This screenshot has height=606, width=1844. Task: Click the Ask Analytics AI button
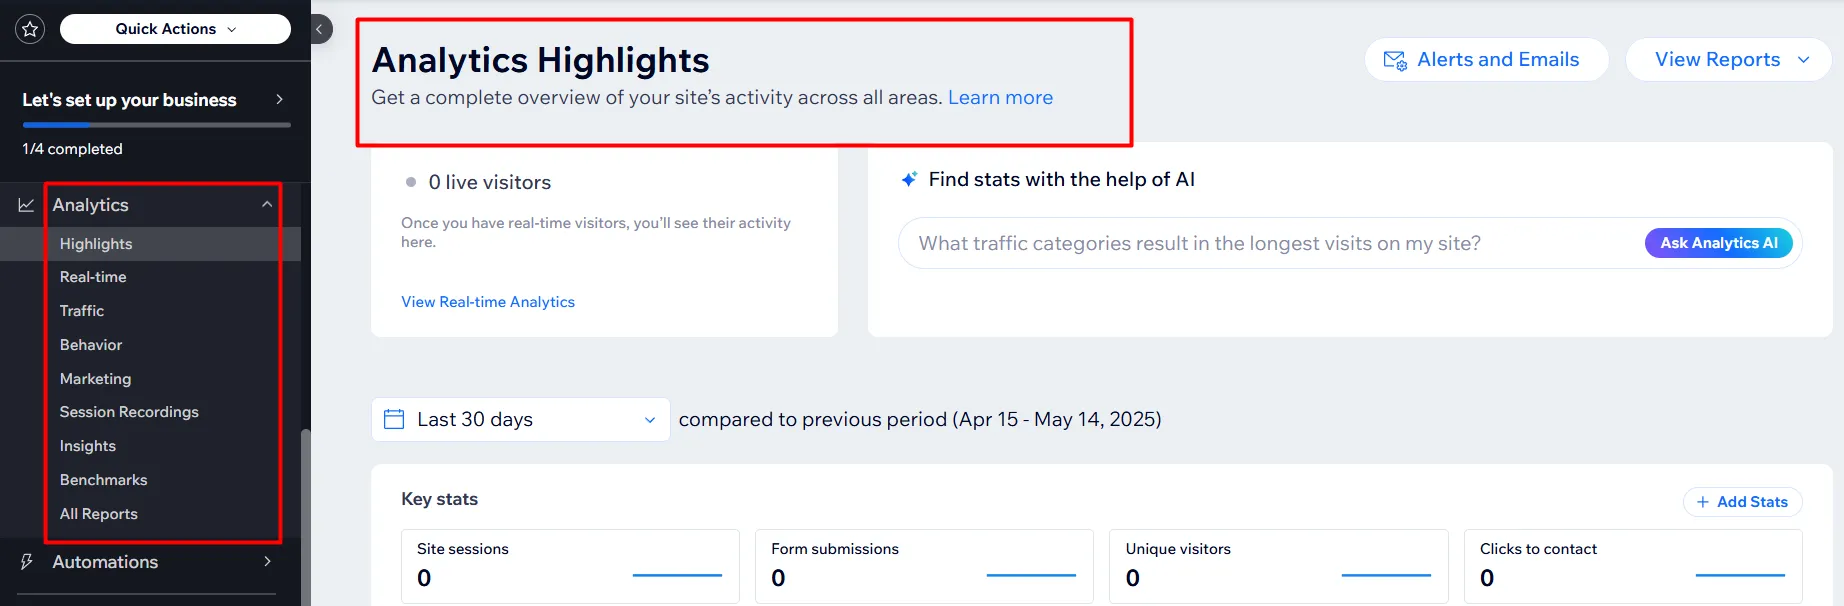pyautogui.click(x=1718, y=243)
